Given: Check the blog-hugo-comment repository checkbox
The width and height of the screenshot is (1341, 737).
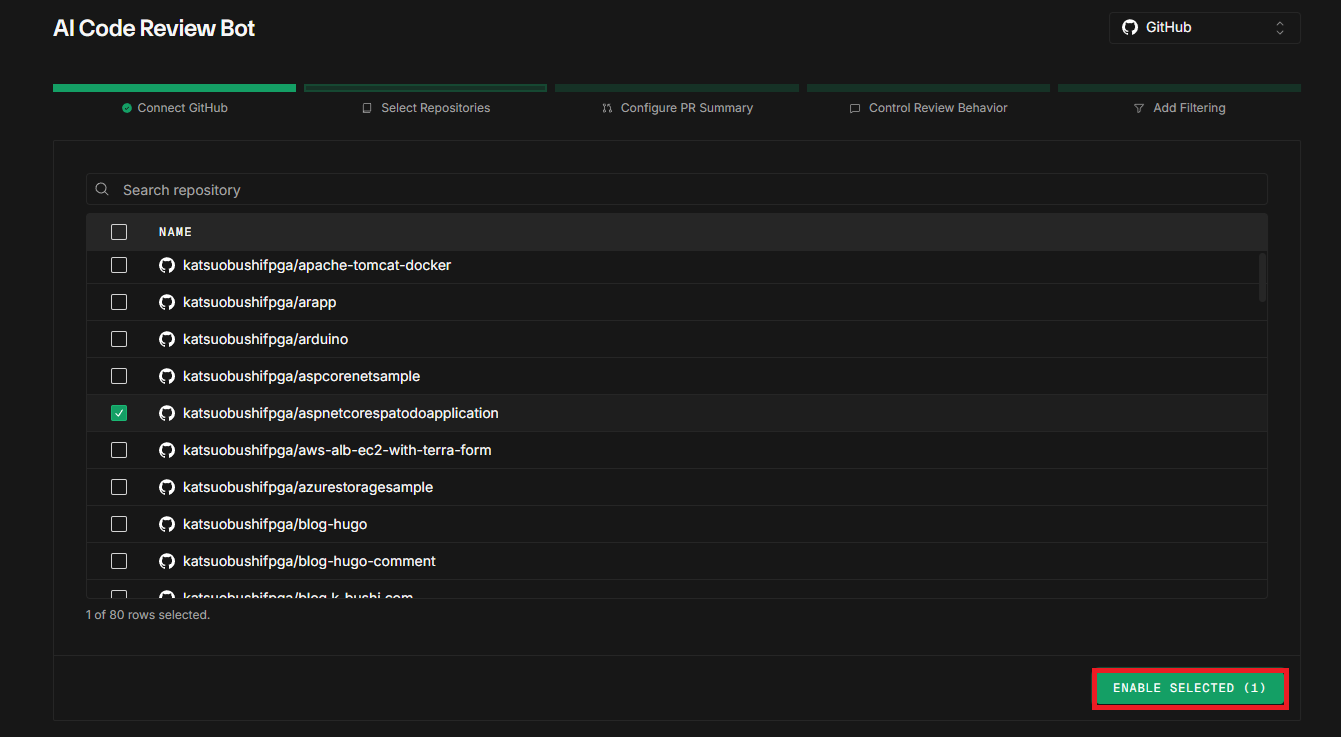Looking at the screenshot, I should 119,561.
